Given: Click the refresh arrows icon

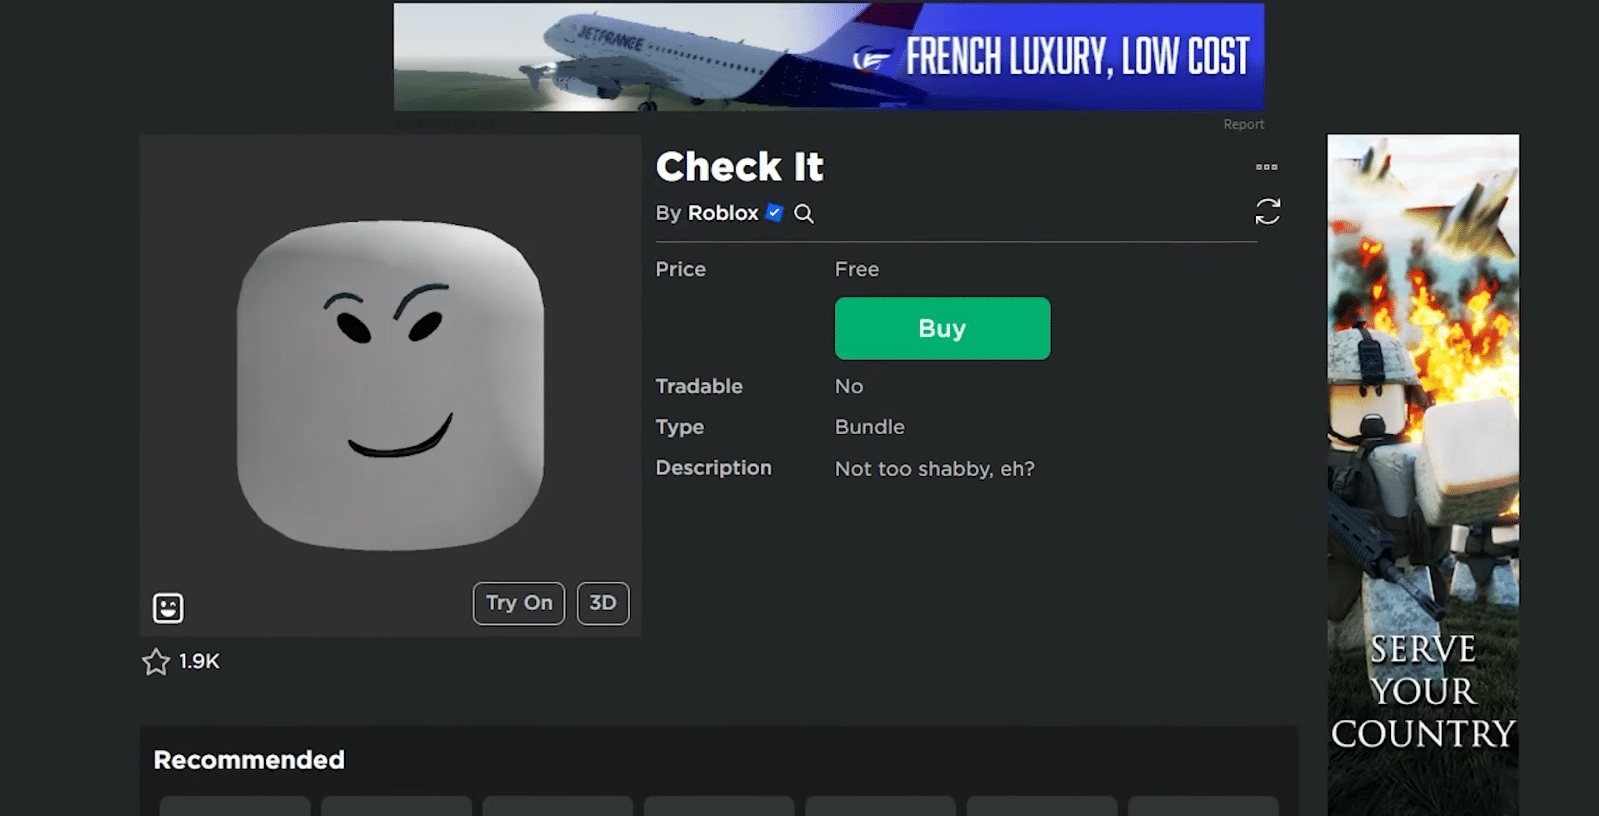Looking at the screenshot, I should [1267, 211].
